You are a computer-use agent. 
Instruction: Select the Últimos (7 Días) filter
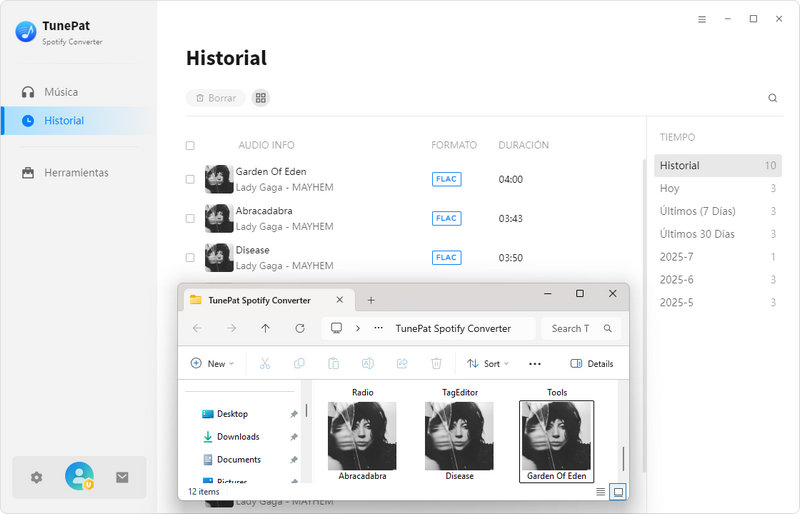(x=717, y=211)
